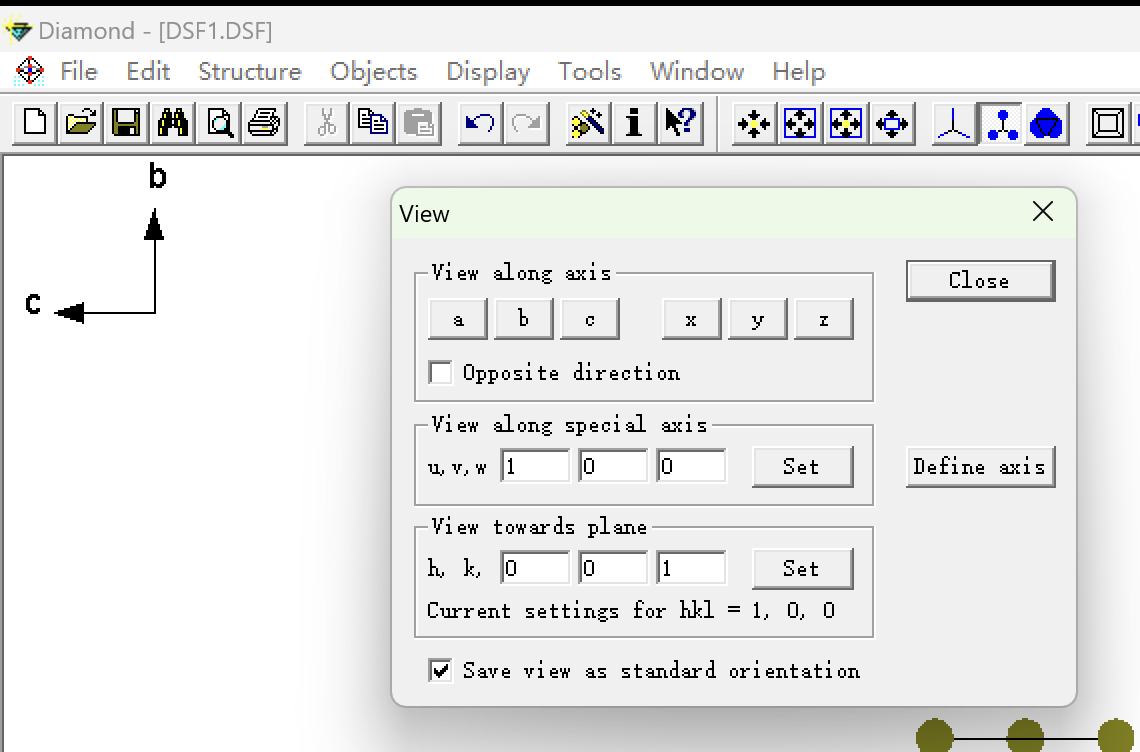This screenshot has height=752, width=1140.
Task: Click the last hkl field containing 1
Action: pyautogui.click(x=691, y=569)
